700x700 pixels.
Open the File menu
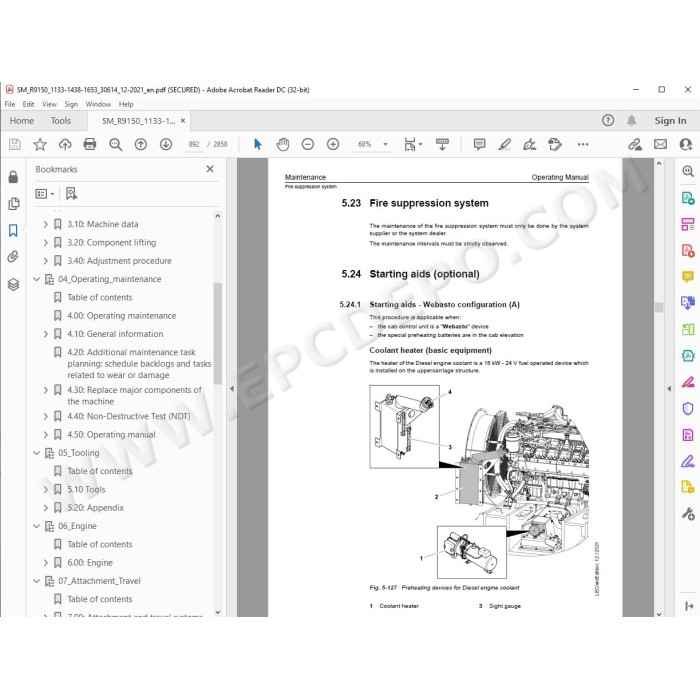pos(10,104)
